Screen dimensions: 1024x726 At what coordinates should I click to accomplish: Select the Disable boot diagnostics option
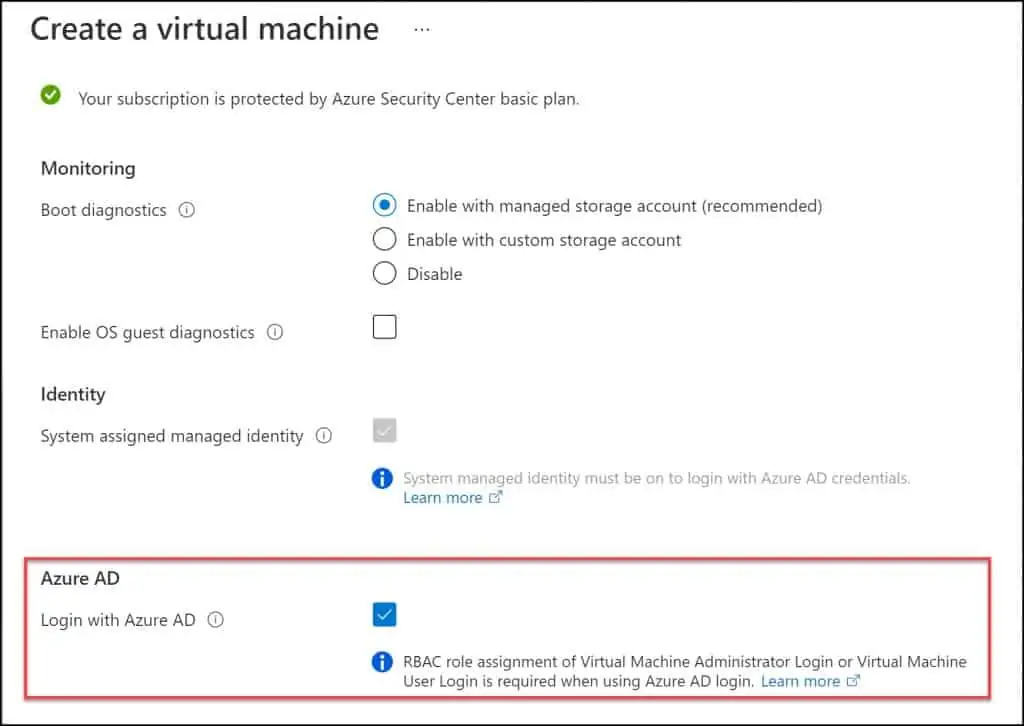coord(385,273)
